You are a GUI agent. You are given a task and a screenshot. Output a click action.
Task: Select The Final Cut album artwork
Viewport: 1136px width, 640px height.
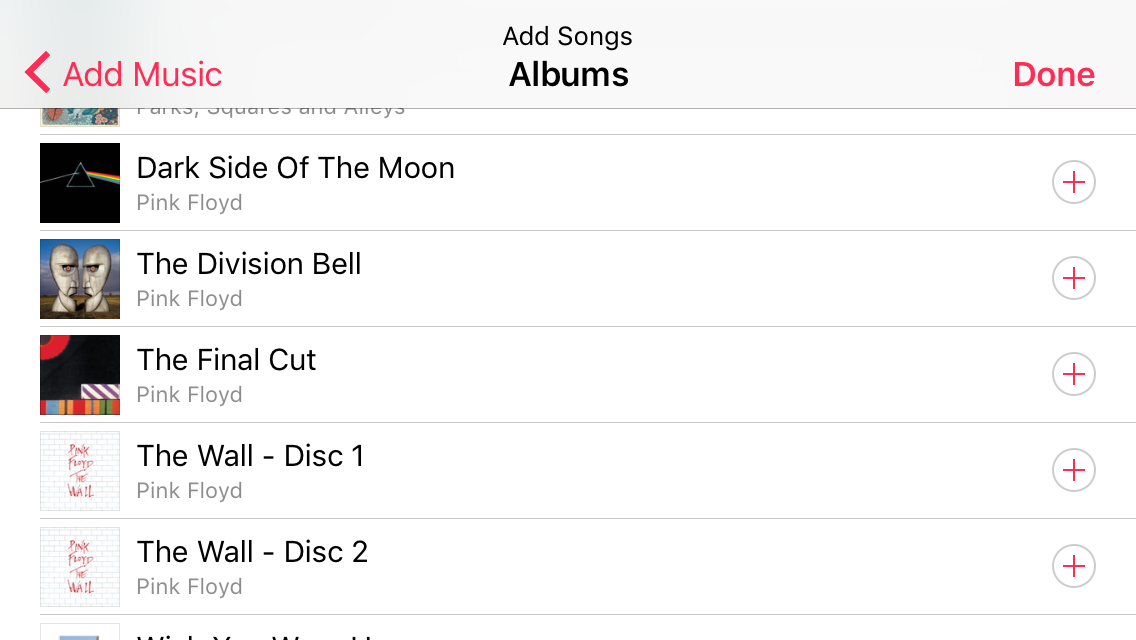click(x=79, y=374)
